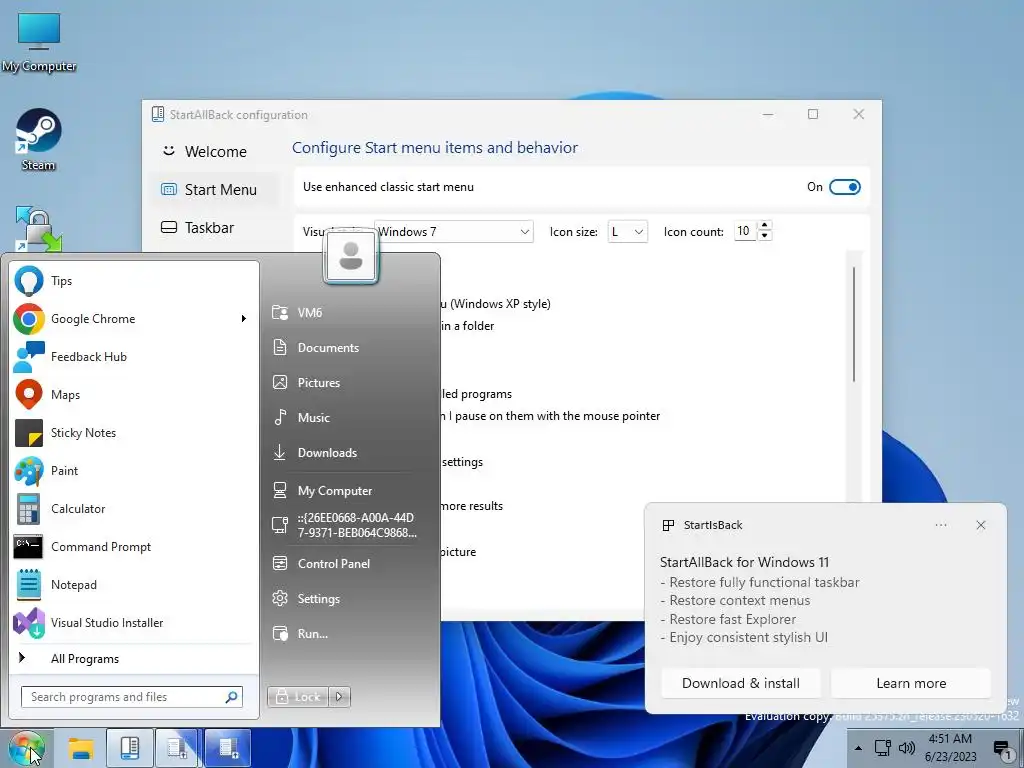
Task: Open My Computer desktop icon
Action: [39, 42]
